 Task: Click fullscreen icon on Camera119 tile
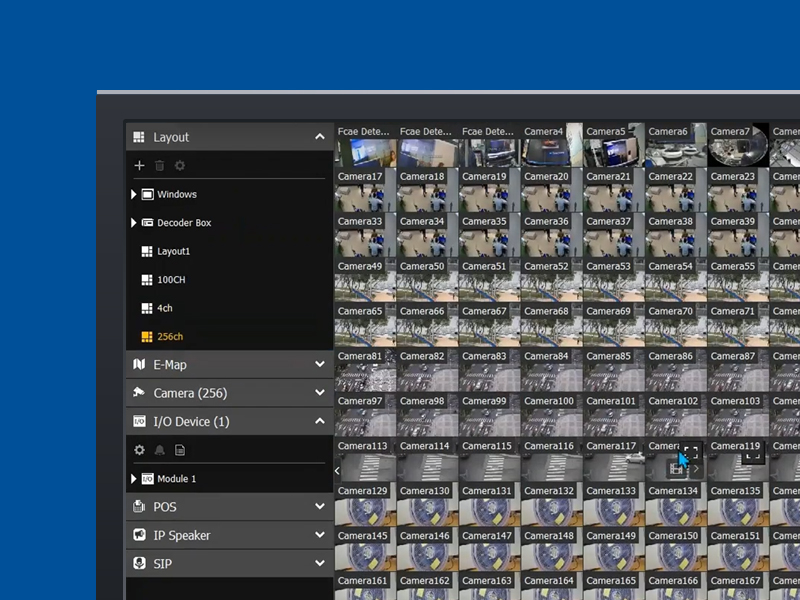[x=753, y=453]
